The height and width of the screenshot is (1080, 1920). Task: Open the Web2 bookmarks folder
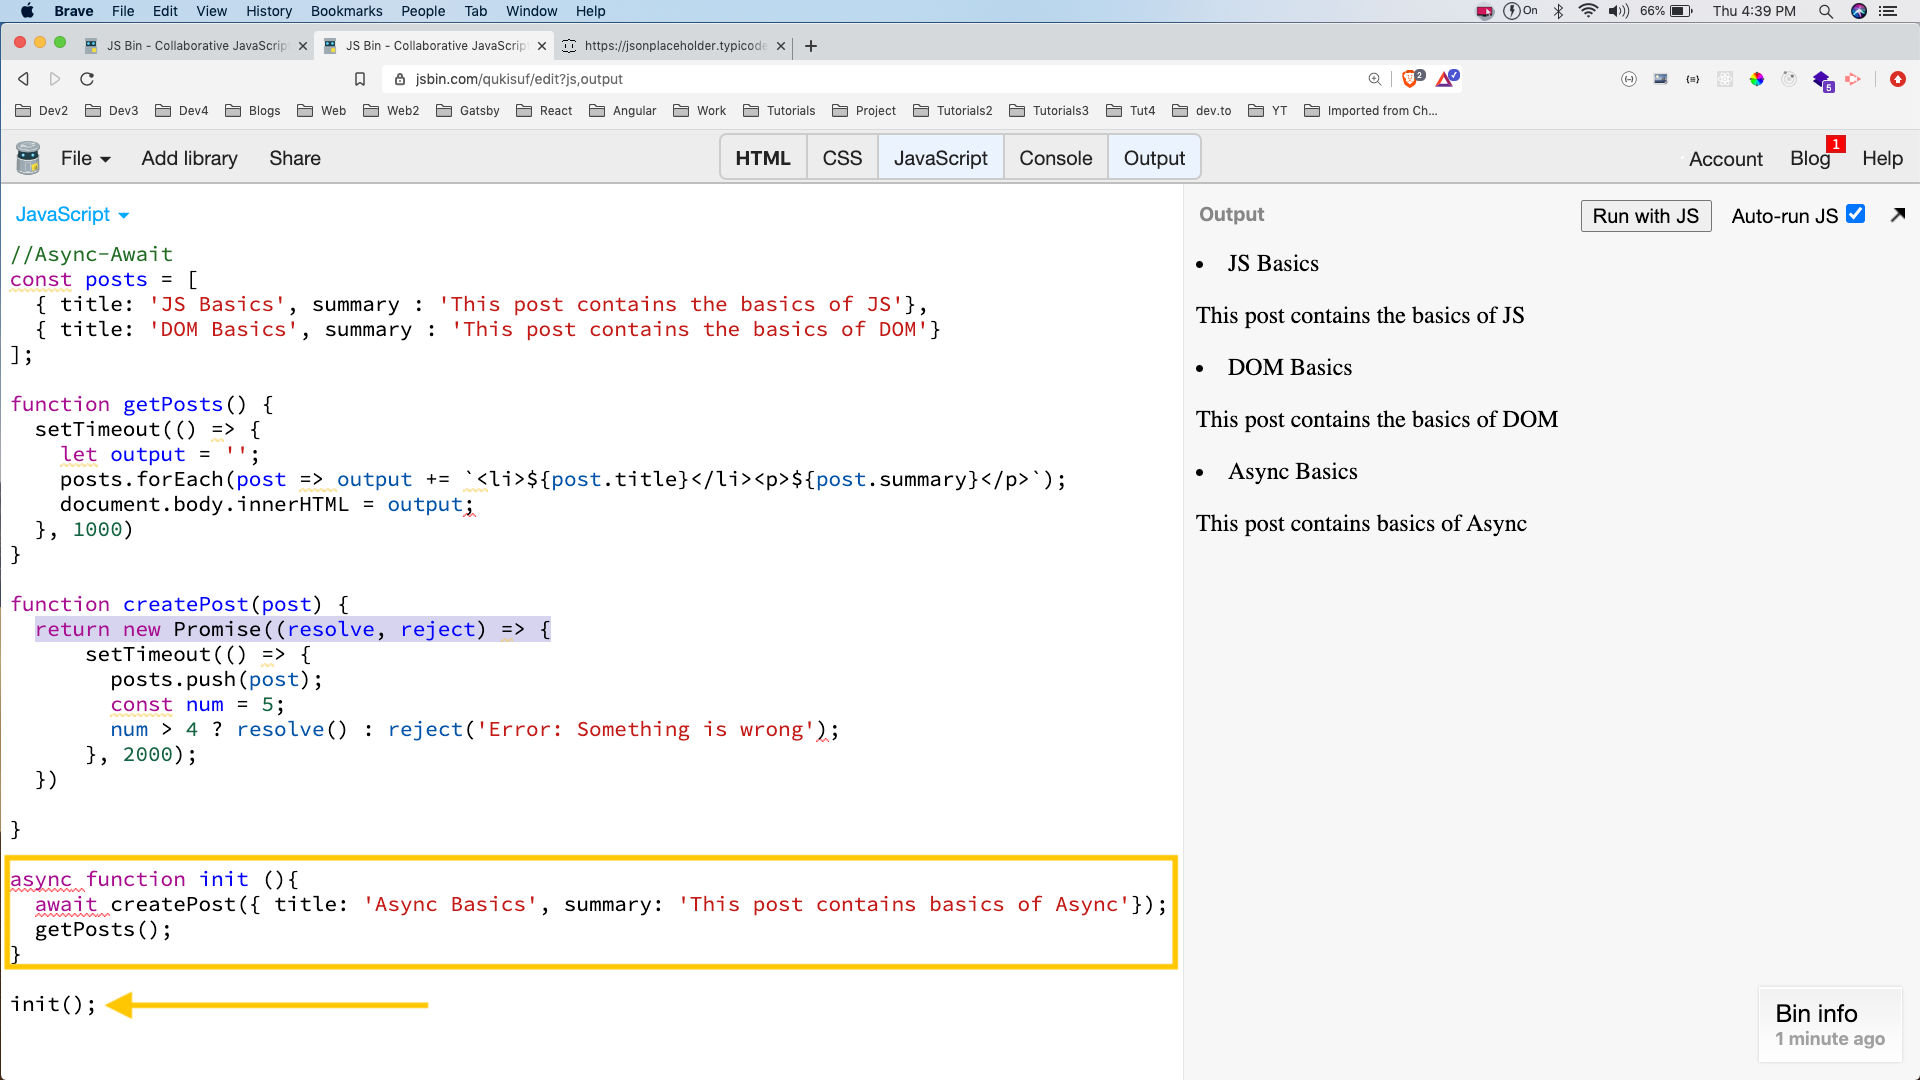(x=391, y=111)
